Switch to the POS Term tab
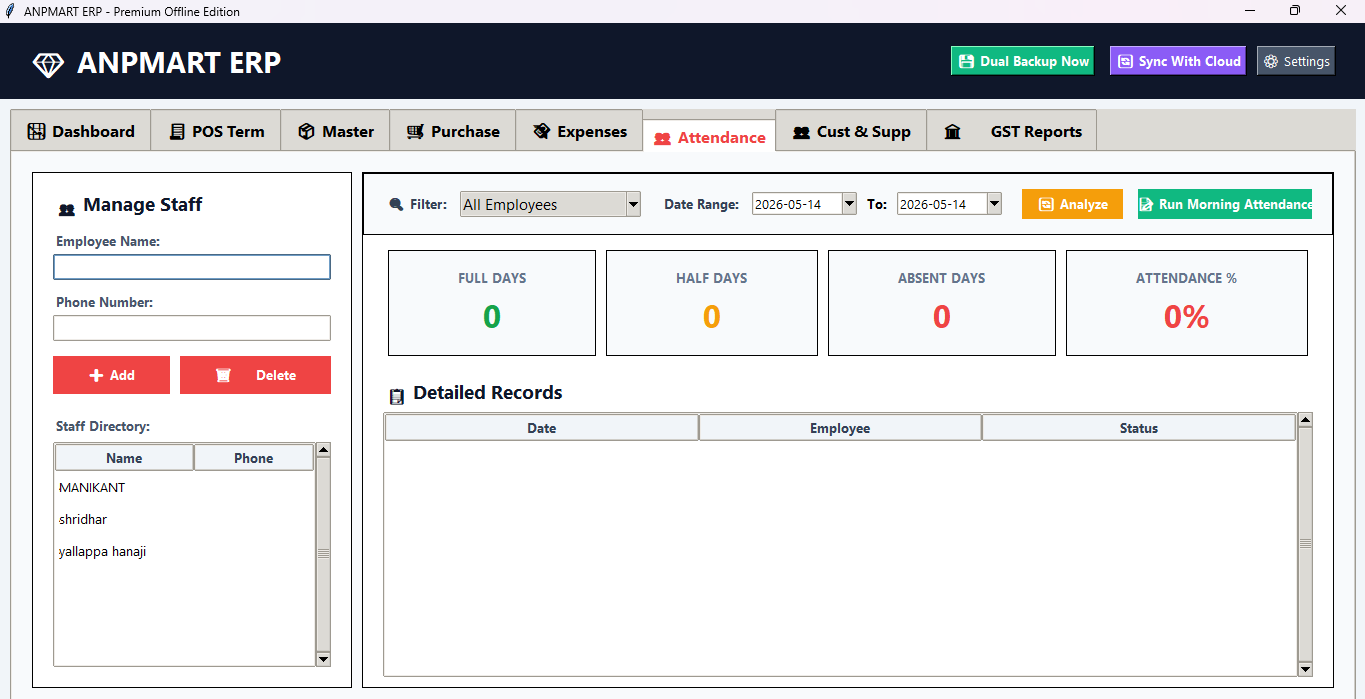Viewport: 1365px width, 699px height. [x=216, y=131]
